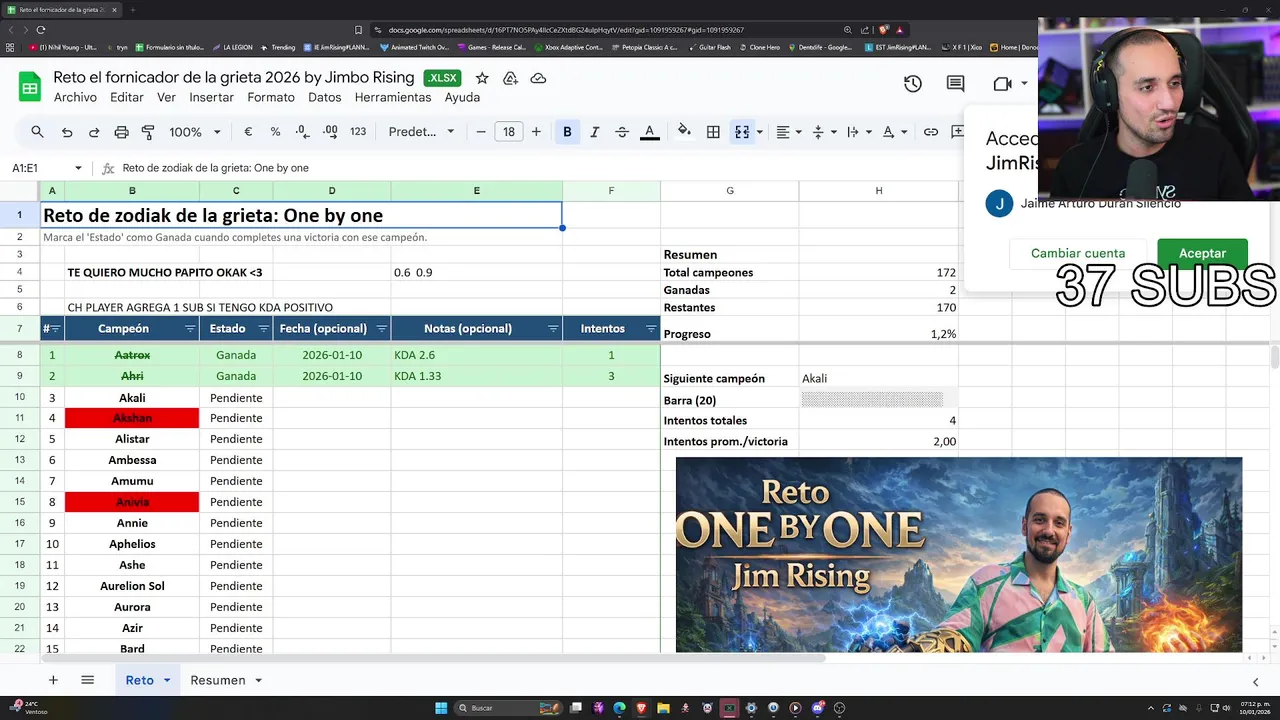
Task: Click the font size field showing 18
Action: (508, 132)
